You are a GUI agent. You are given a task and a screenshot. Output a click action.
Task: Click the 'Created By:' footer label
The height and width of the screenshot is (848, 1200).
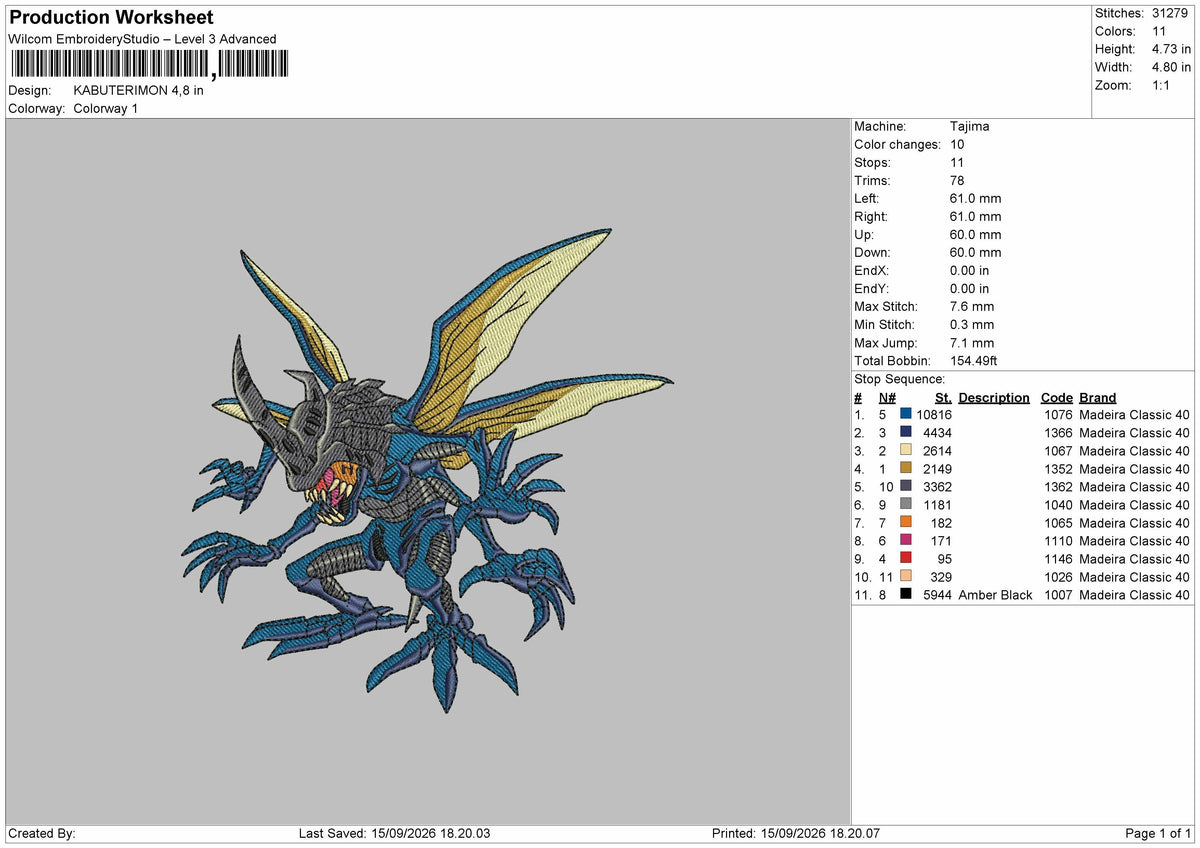pyautogui.click(x=42, y=834)
